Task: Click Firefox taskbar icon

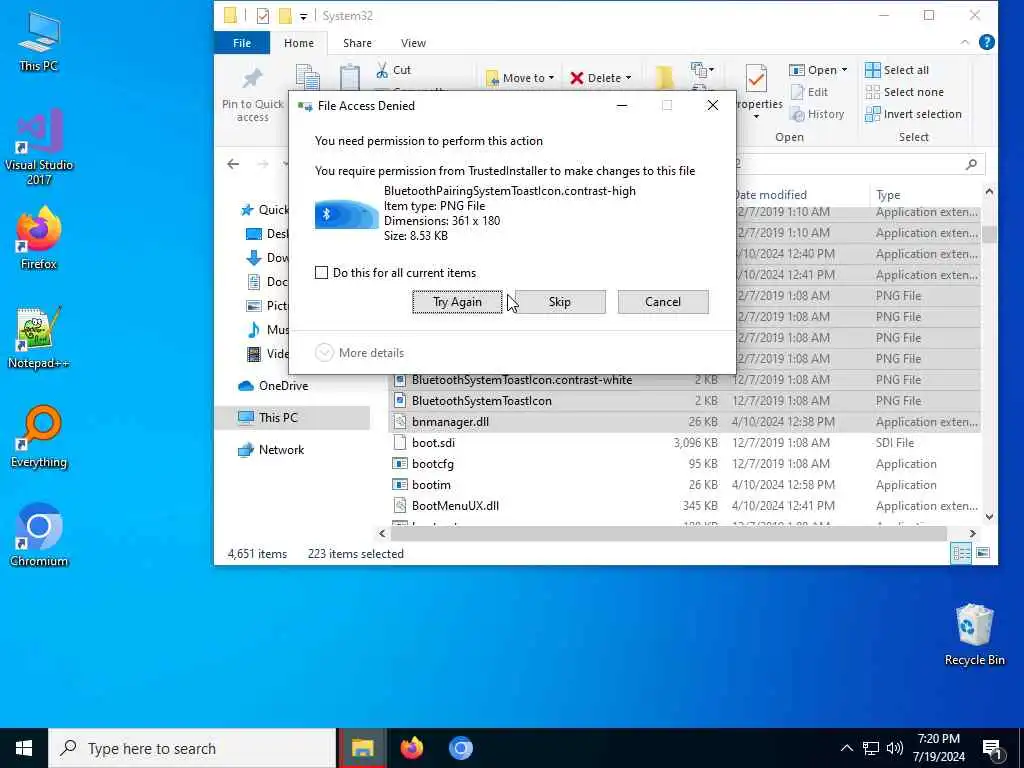Action: 411,748
